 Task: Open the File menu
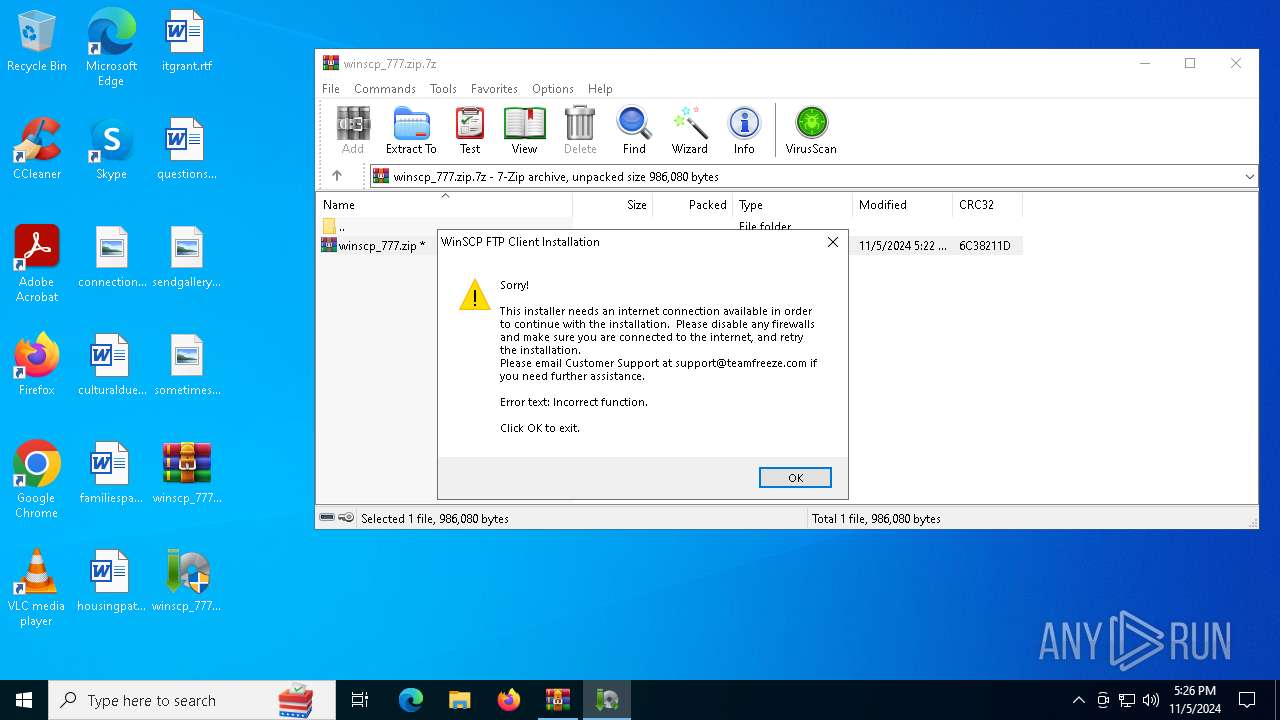pyautogui.click(x=331, y=89)
